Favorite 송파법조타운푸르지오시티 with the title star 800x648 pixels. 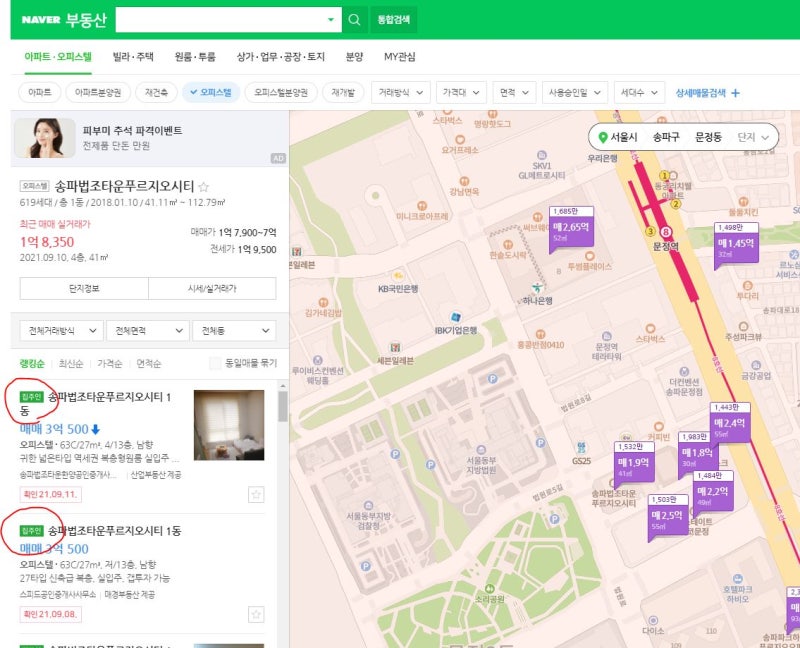coord(204,187)
